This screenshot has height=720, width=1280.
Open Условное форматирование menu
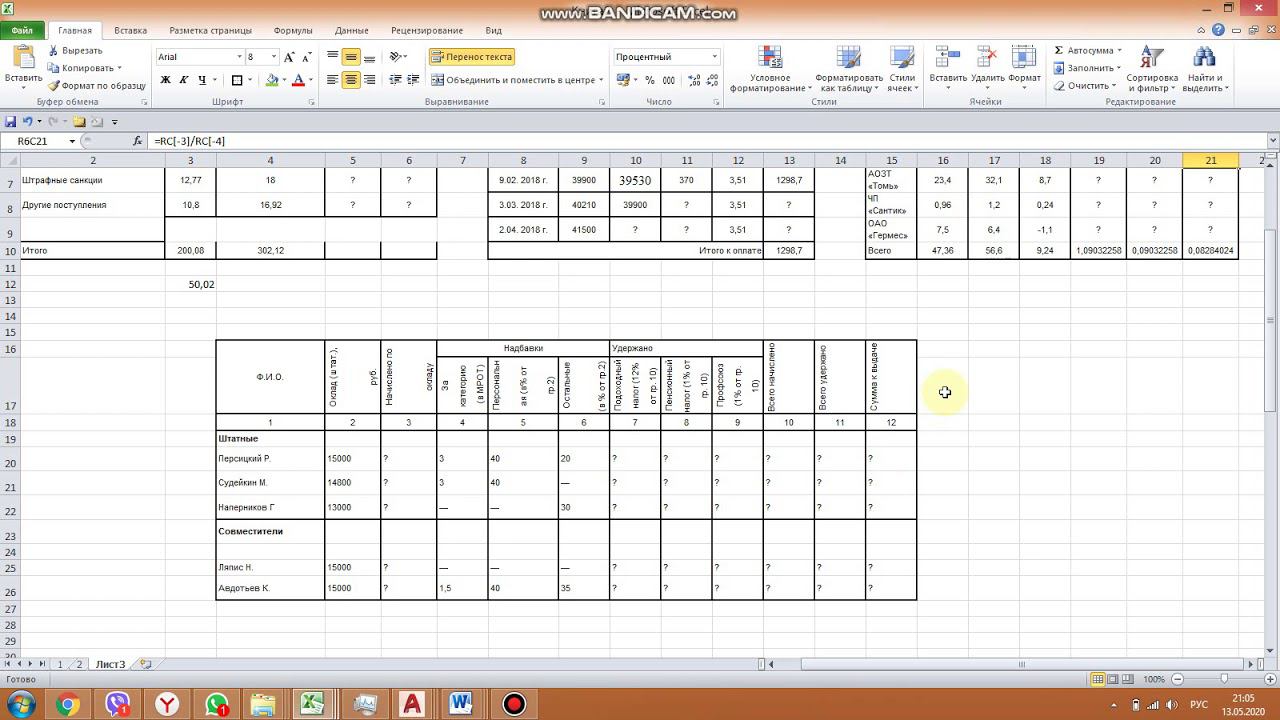[x=769, y=69]
